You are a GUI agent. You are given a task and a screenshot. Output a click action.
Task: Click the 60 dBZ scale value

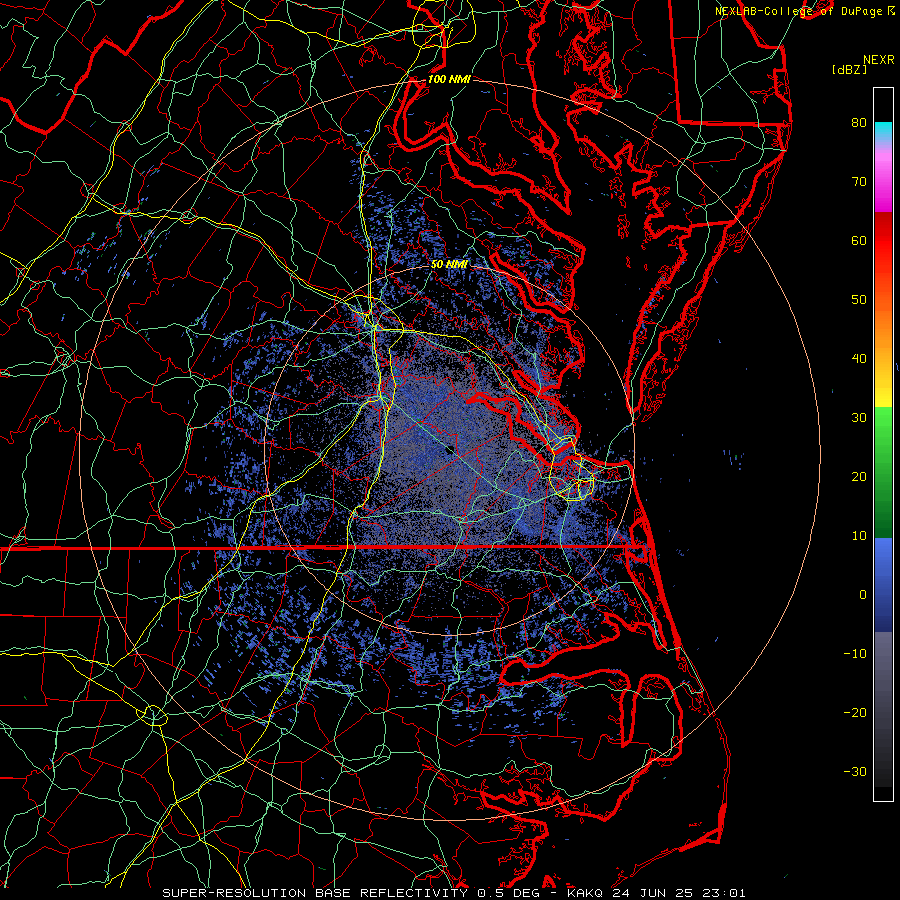(x=859, y=240)
